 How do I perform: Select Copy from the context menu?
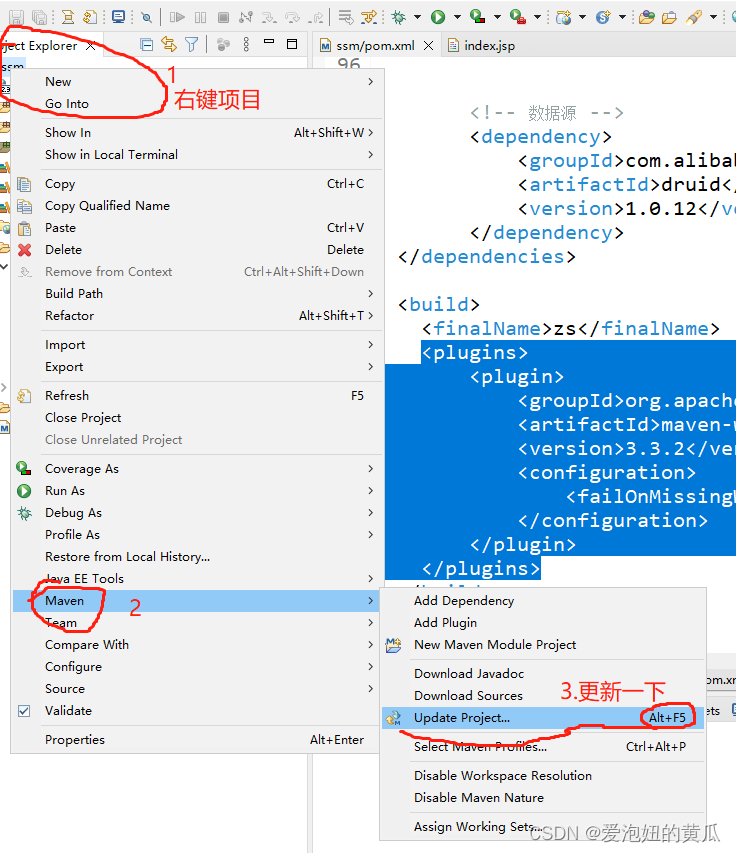coord(197,184)
